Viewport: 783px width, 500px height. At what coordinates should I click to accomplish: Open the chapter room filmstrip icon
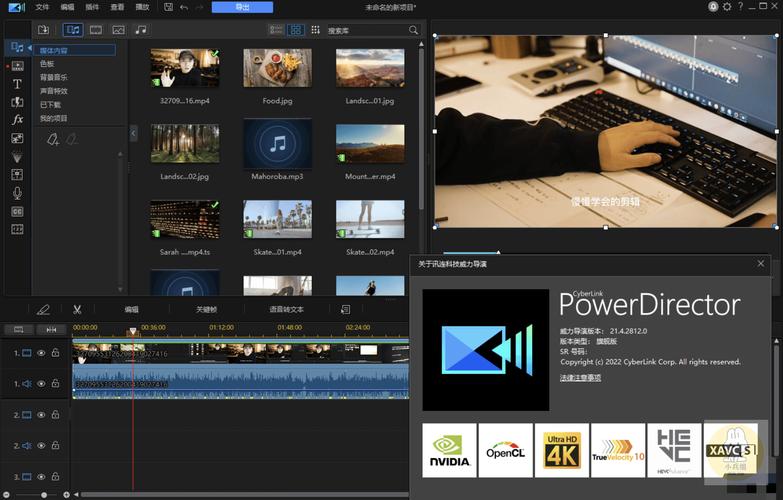pyautogui.click(x=17, y=229)
